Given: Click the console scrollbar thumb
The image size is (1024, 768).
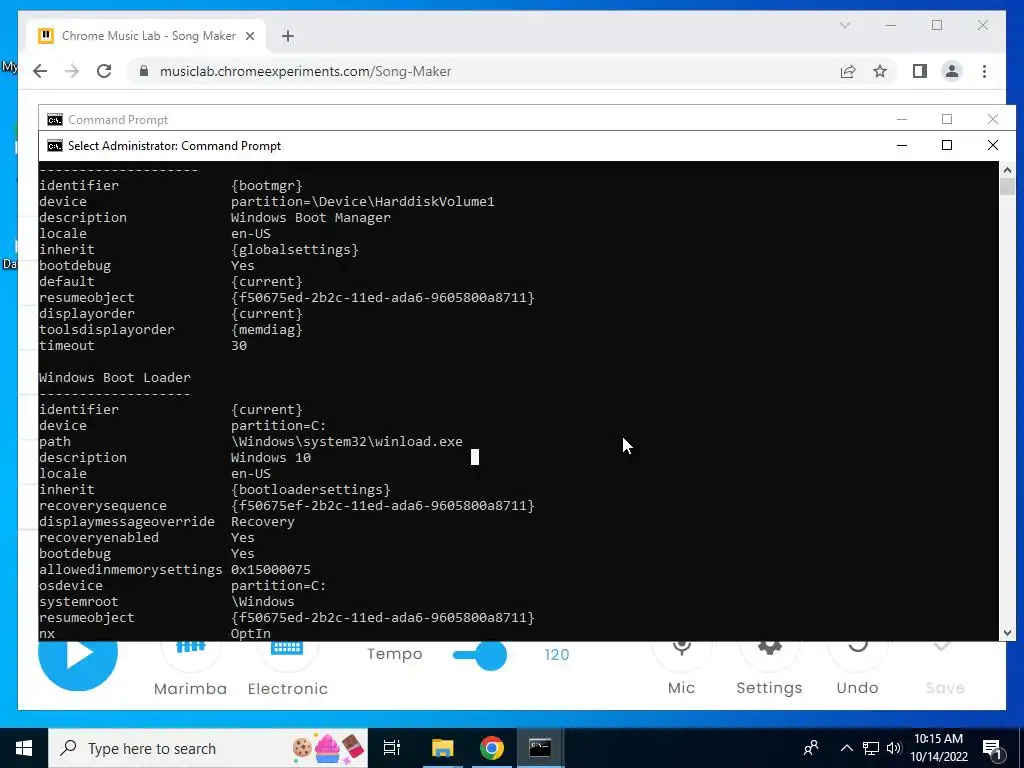Looking at the screenshot, I should [1007, 187].
